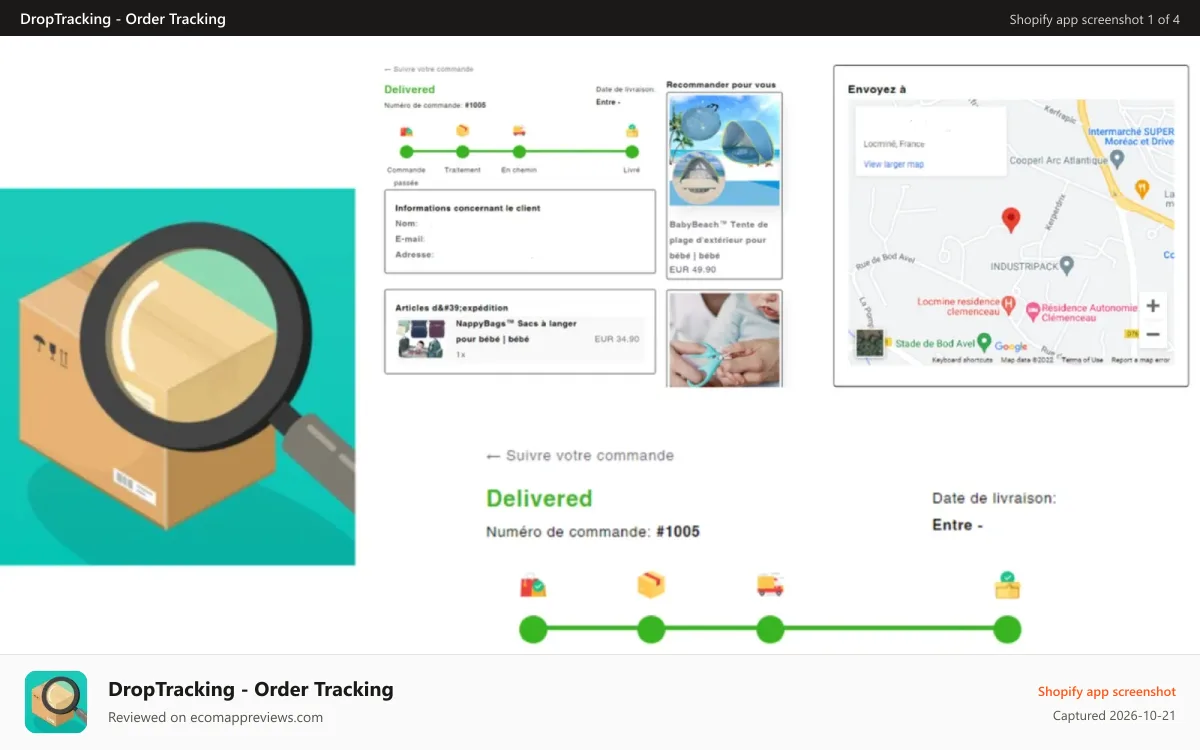
Task: Click the EUR 34.90 price
Action: (x=616, y=339)
